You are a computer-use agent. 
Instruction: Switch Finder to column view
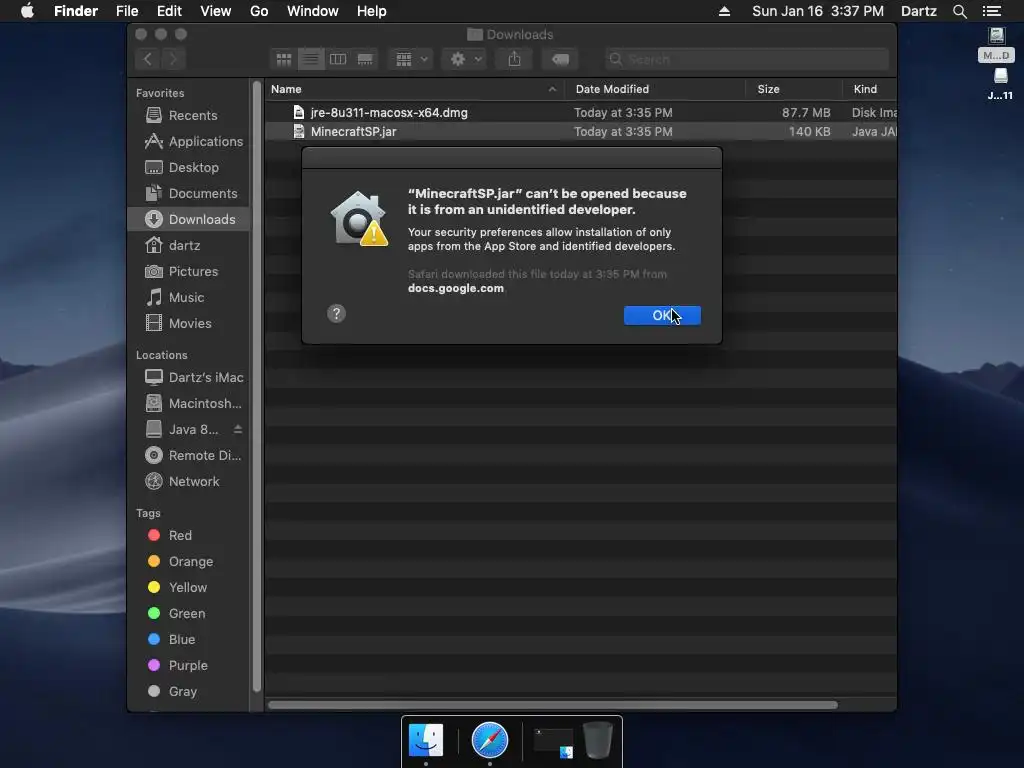(338, 59)
